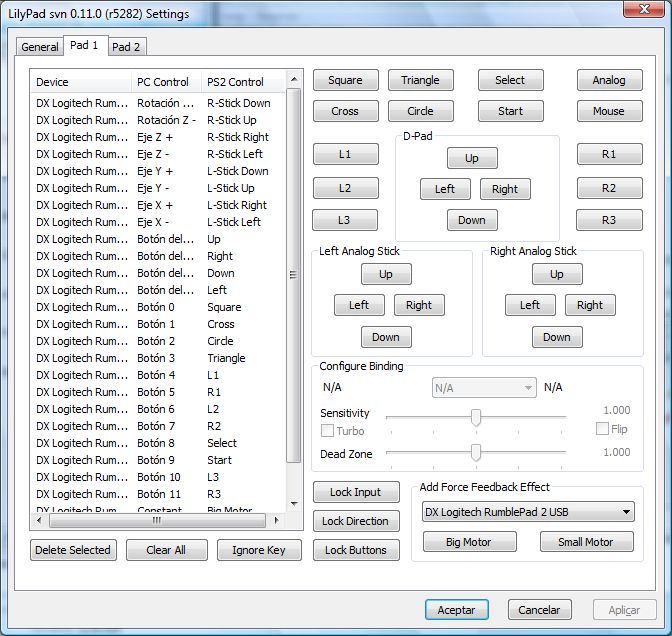Viewport: 672px width, 636px height.
Task: Click the Triangle binding button
Action: tap(420, 80)
